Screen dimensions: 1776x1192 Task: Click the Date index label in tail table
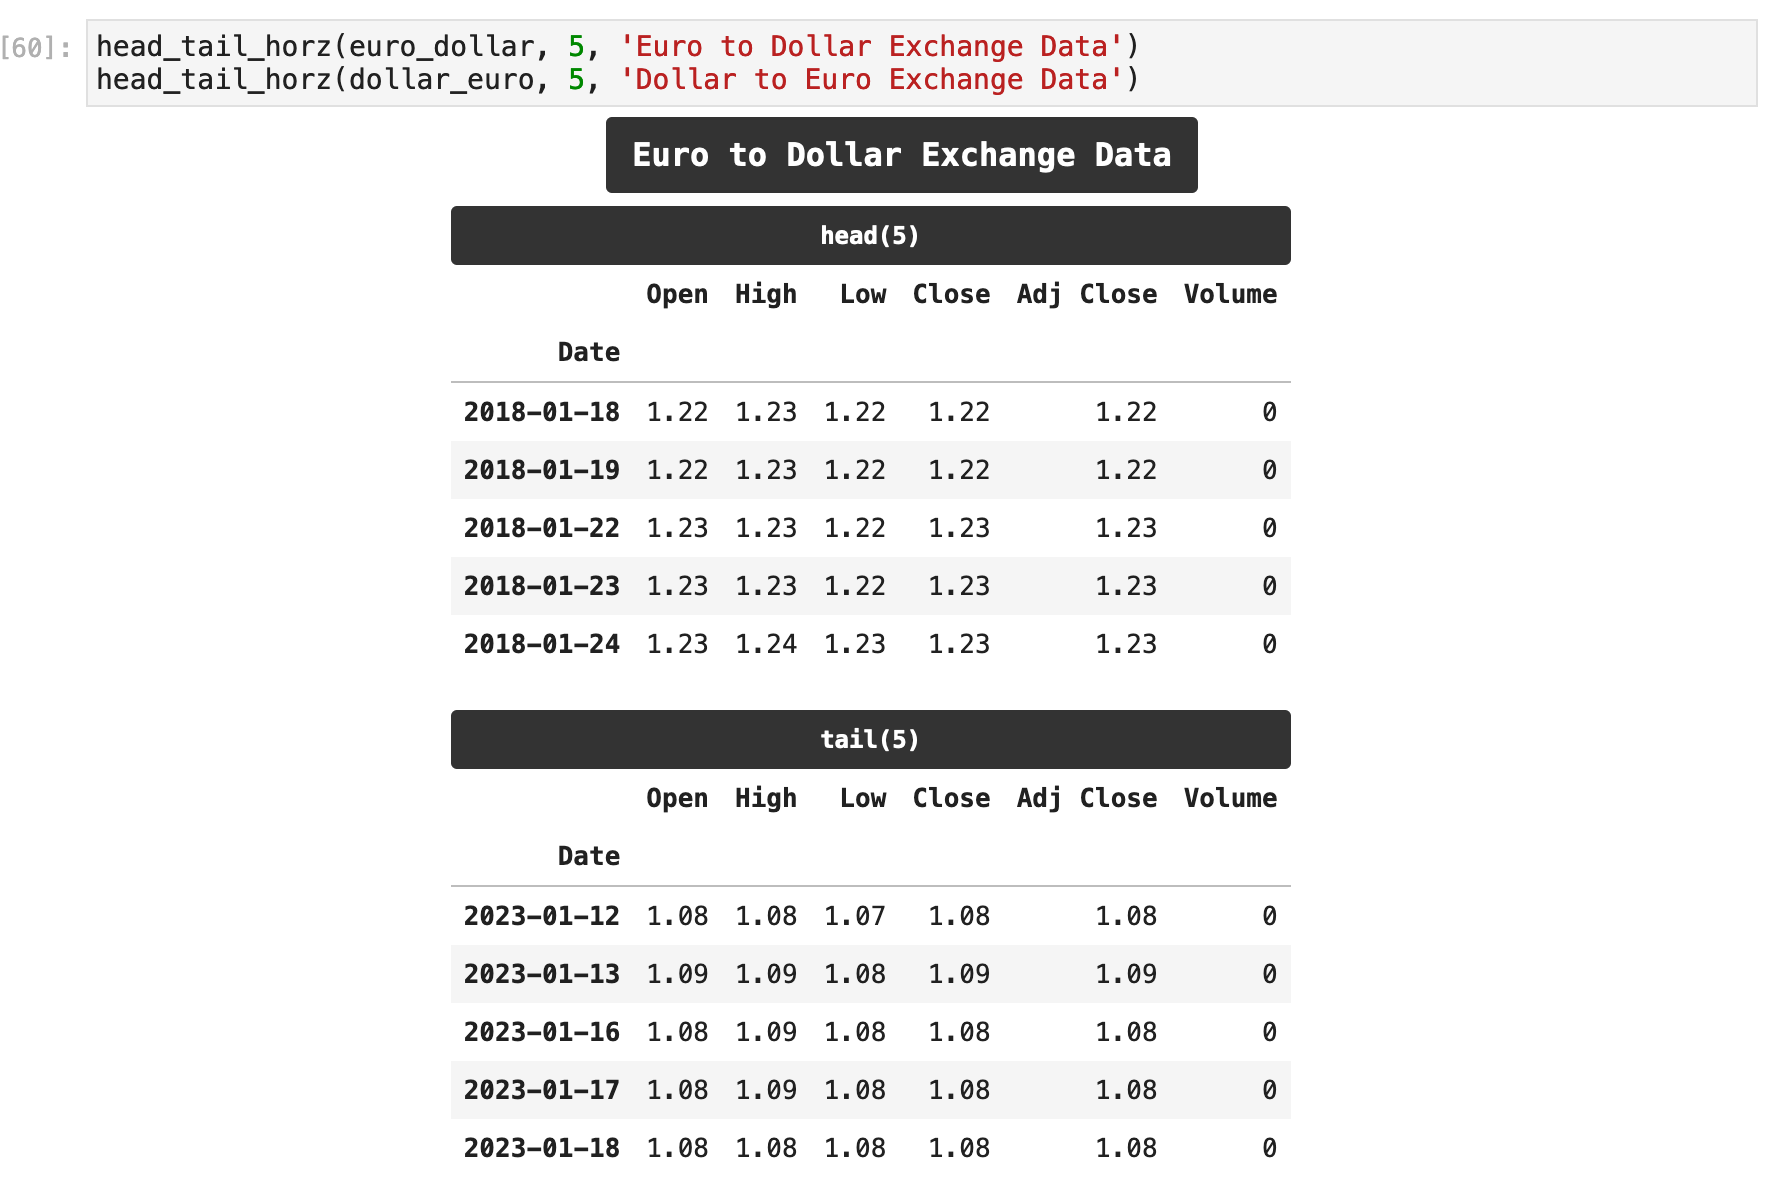589,856
